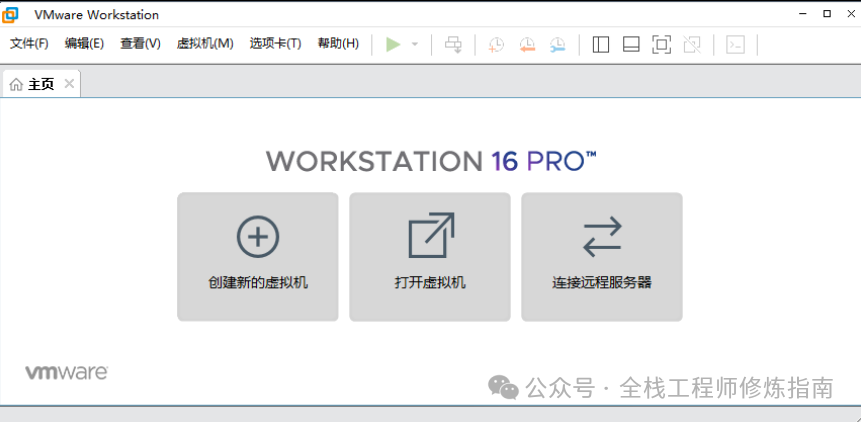Click the console view toolbar icon

(x=735, y=44)
